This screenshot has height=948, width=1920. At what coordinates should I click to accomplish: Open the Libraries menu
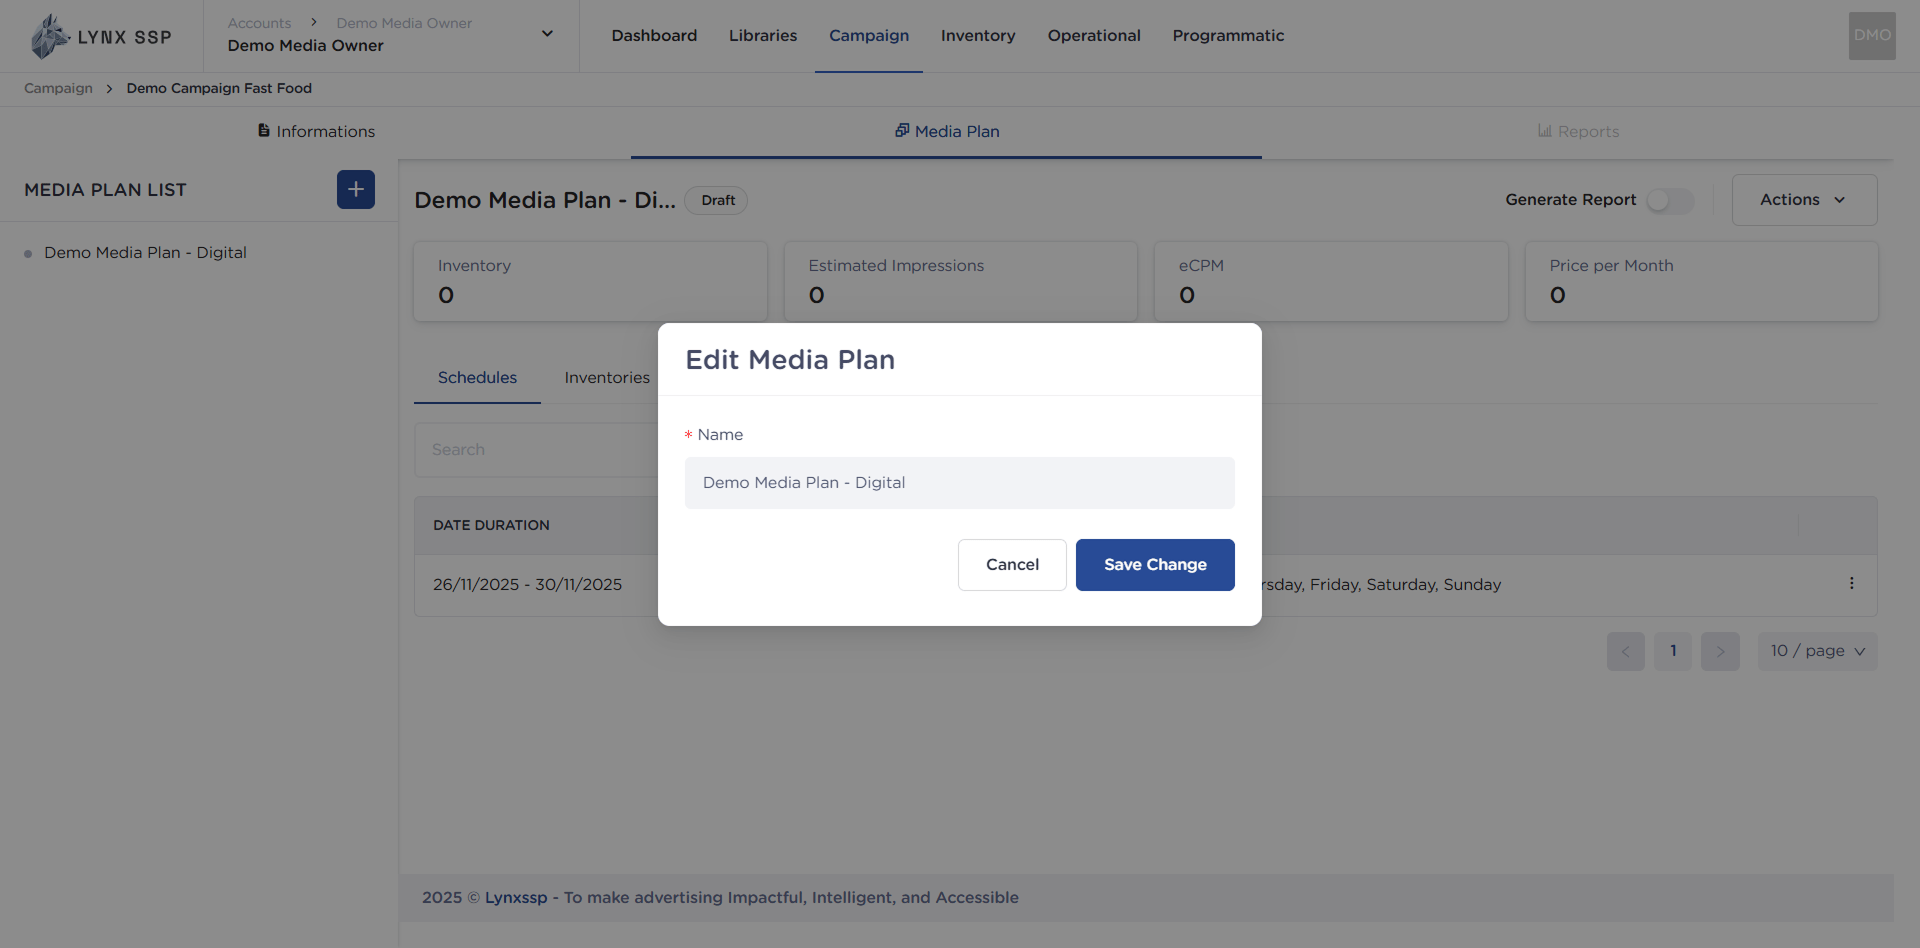coord(763,35)
